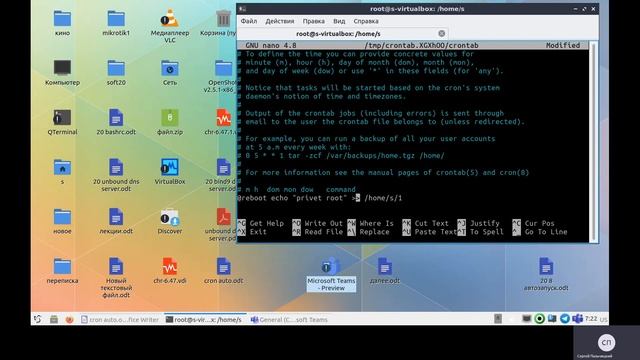Click the 'm h dom mon dow command' line
The height and width of the screenshot is (360, 640).
297,189
